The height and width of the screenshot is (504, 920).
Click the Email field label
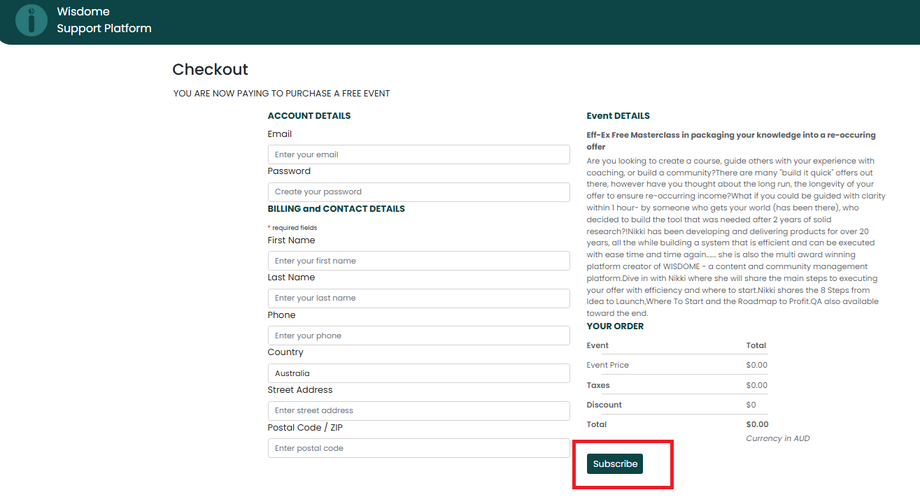(x=280, y=134)
